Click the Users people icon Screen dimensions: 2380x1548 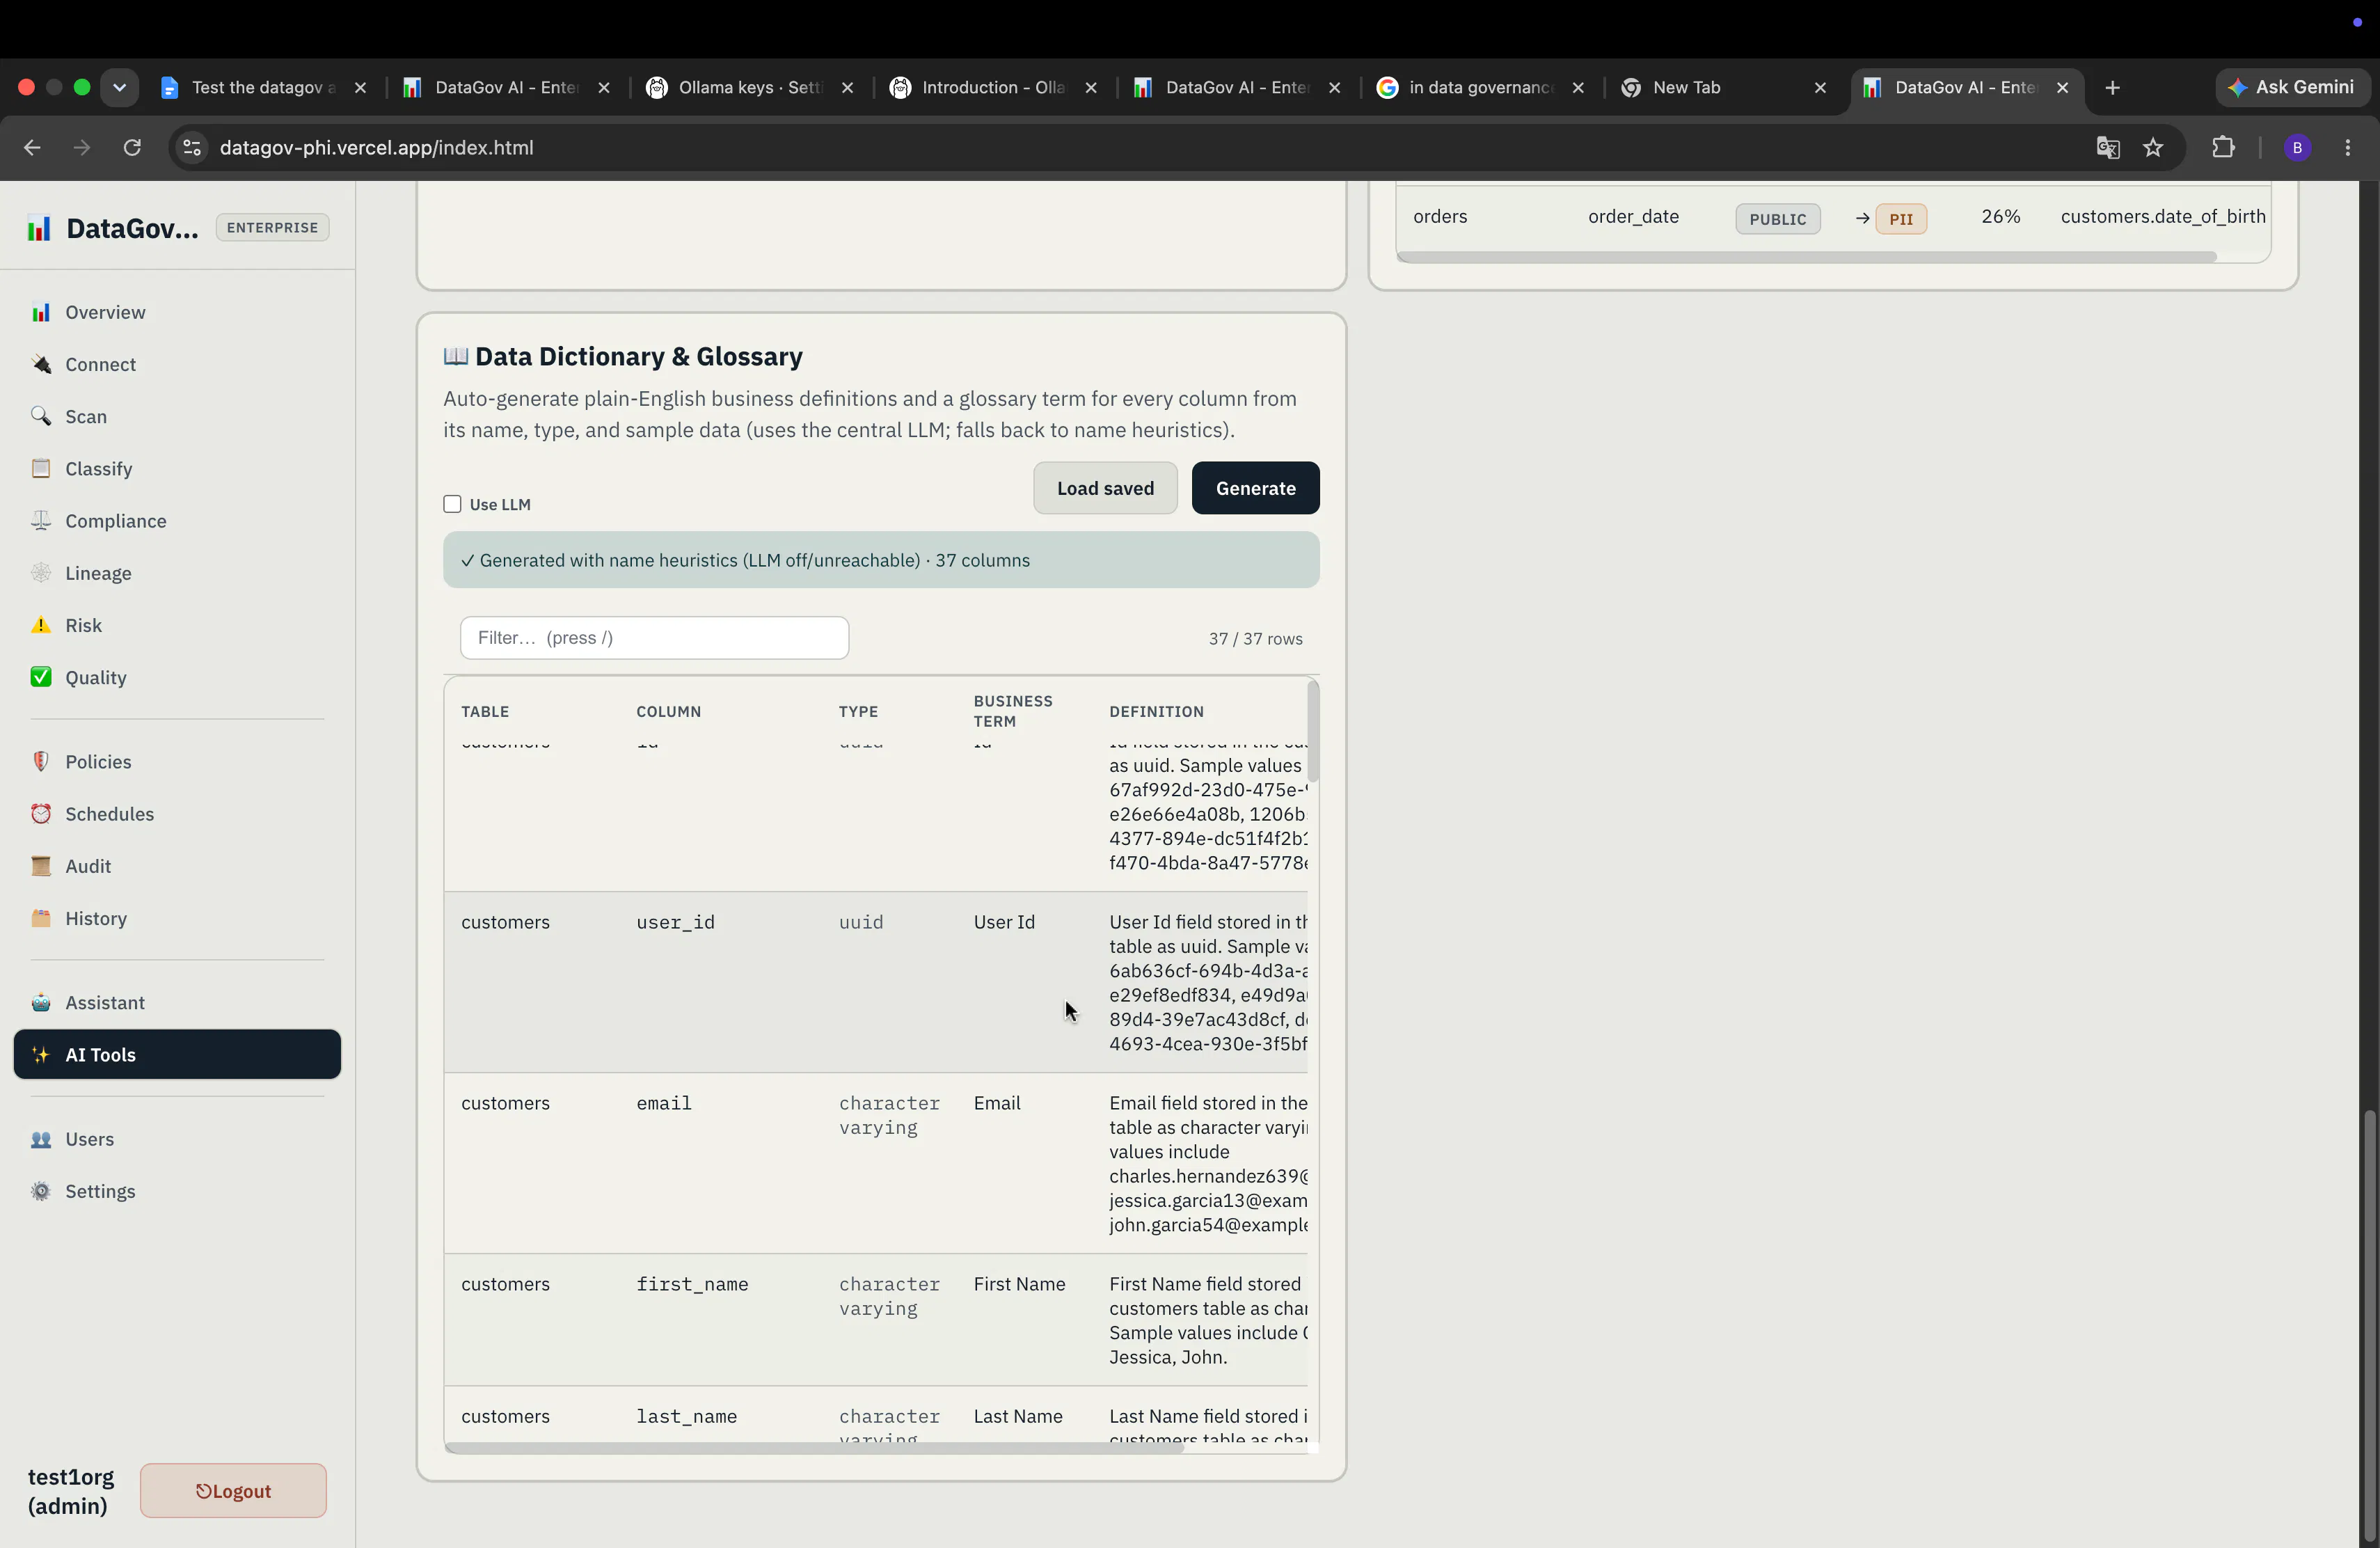[41, 1139]
